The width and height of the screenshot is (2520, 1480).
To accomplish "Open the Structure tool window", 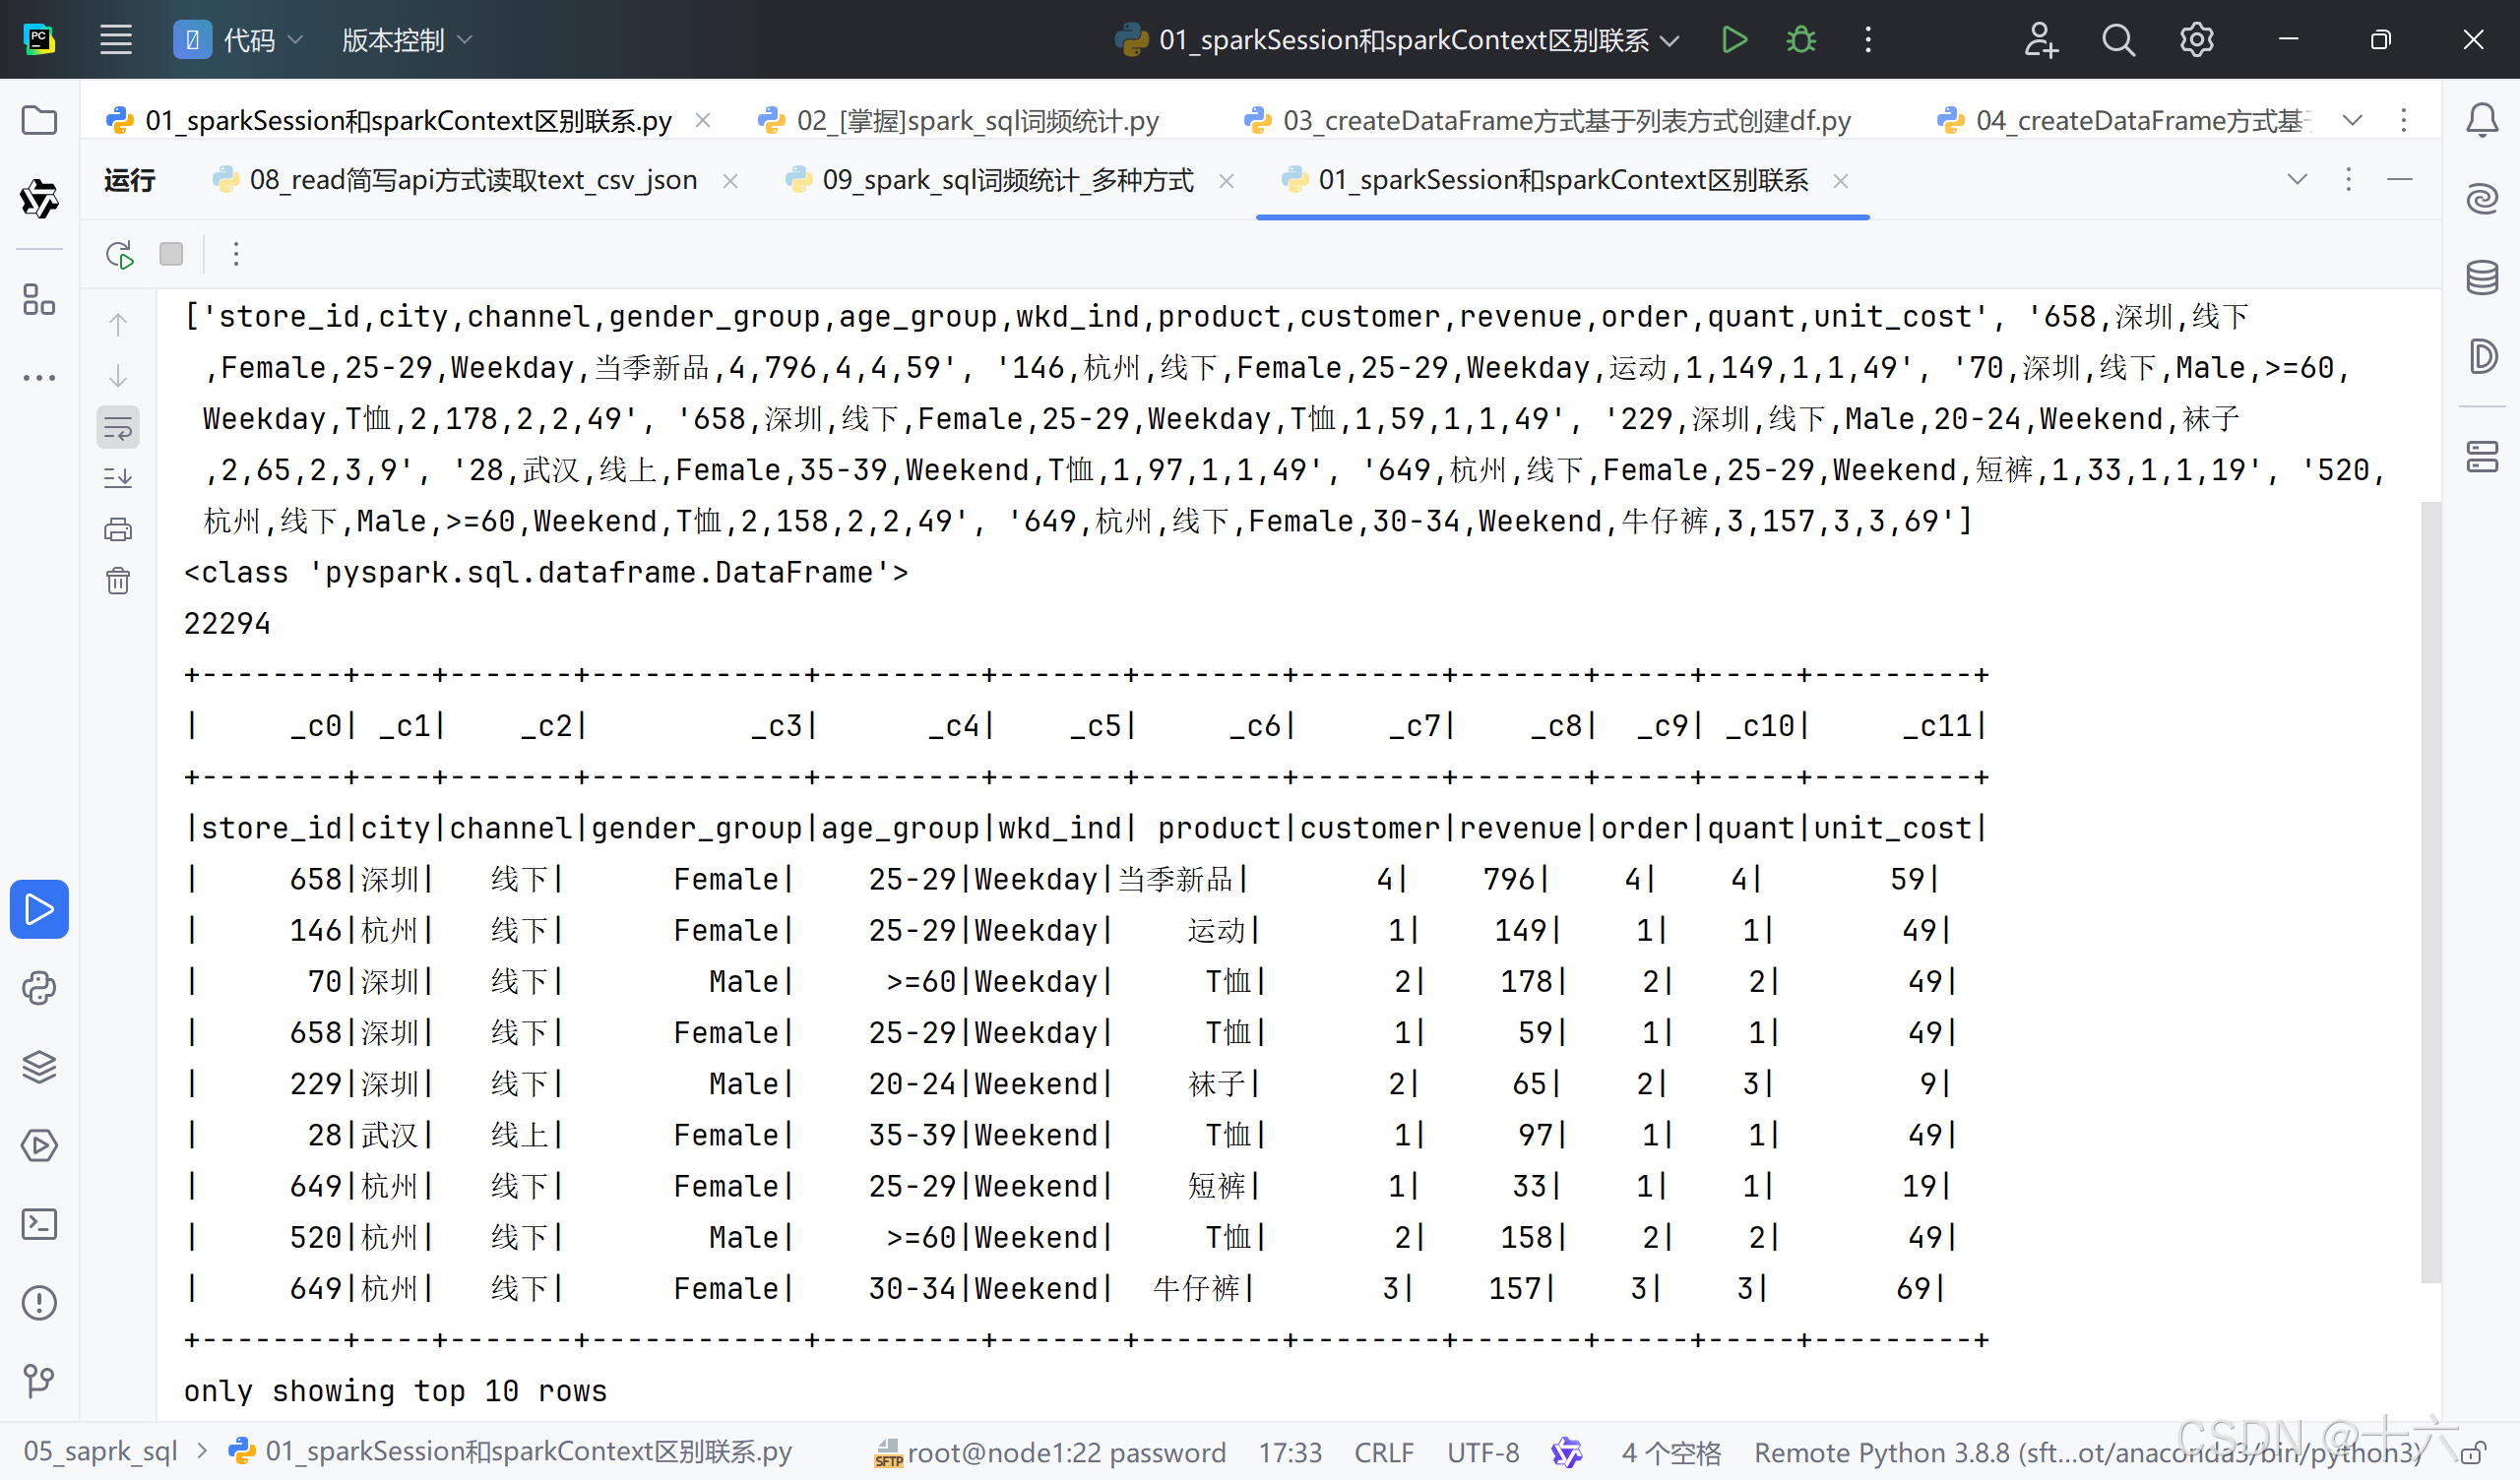I will [x=39, y=299].
